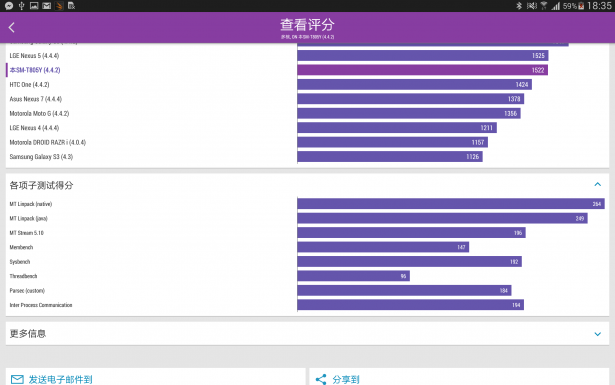Tap the back arrow in purple header
Image resolution: width=615 pixels, height=385 pixels.
click(x=11, y=27)
